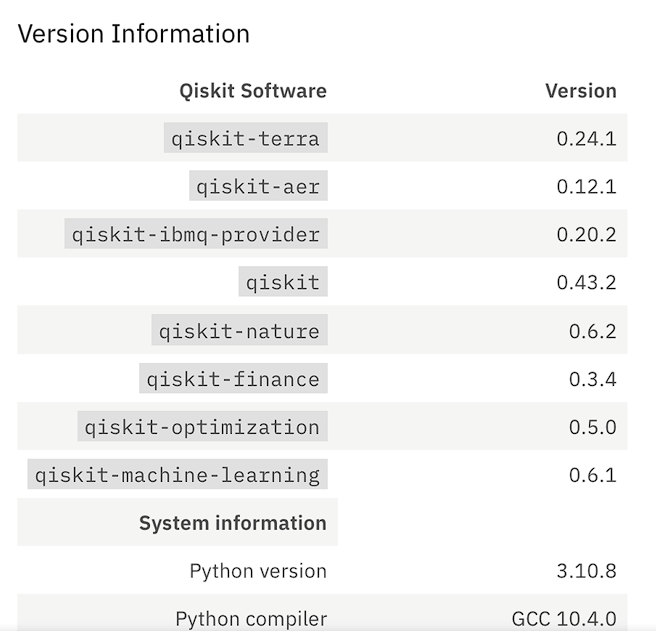Click the qiskit-terra version 0.24.1
656x632 pixels.
(x=586, y=139)
